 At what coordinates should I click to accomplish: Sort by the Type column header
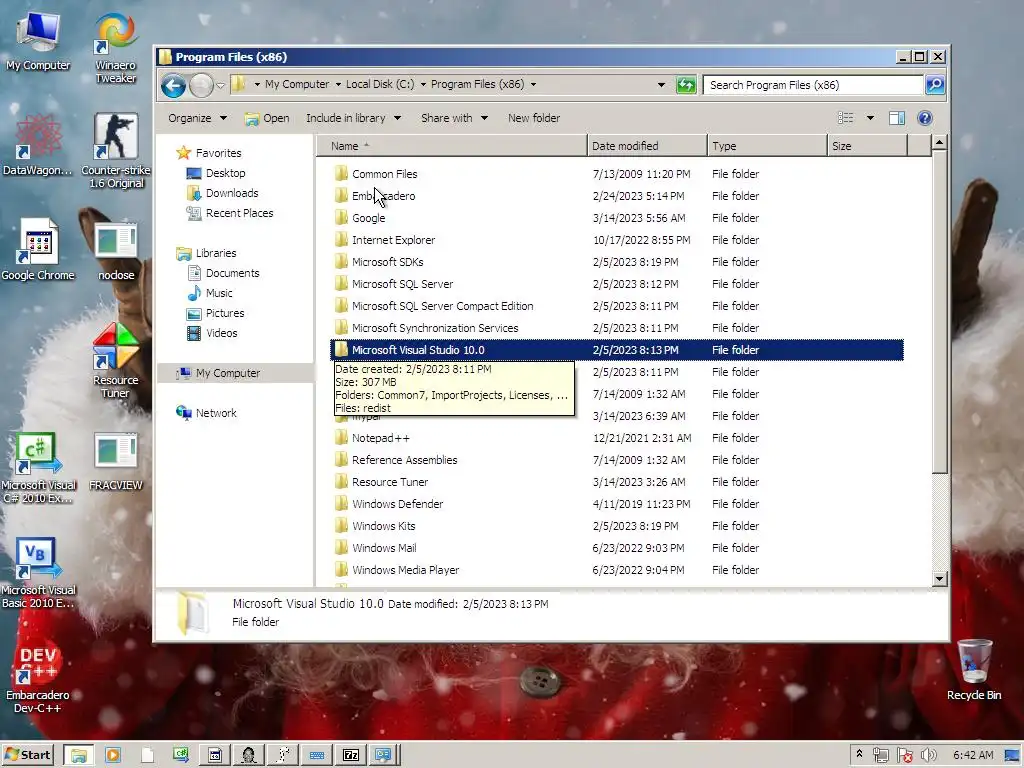pos(767,146)
